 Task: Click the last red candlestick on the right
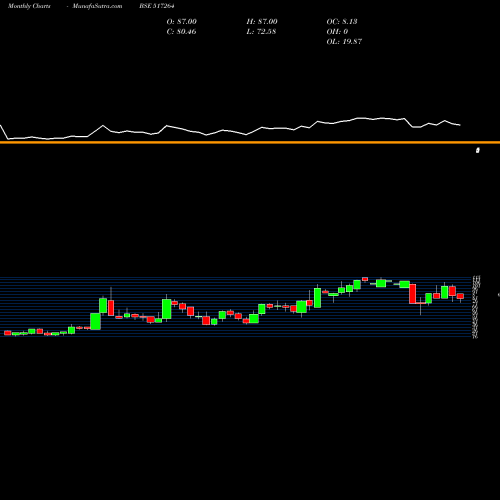pyautogui.click(x=460, y=297)
